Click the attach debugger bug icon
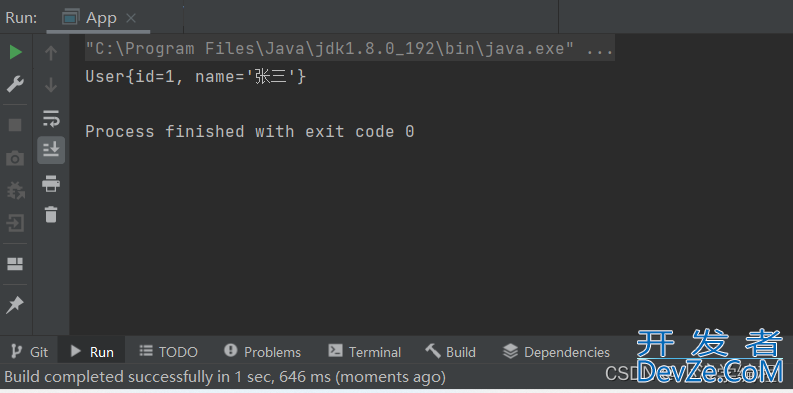Viewport: 793px width, 393px height. 15,191
